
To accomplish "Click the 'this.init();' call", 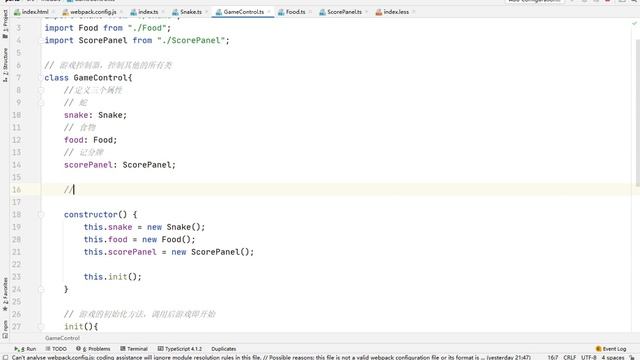I will click(x=113, y=277).
